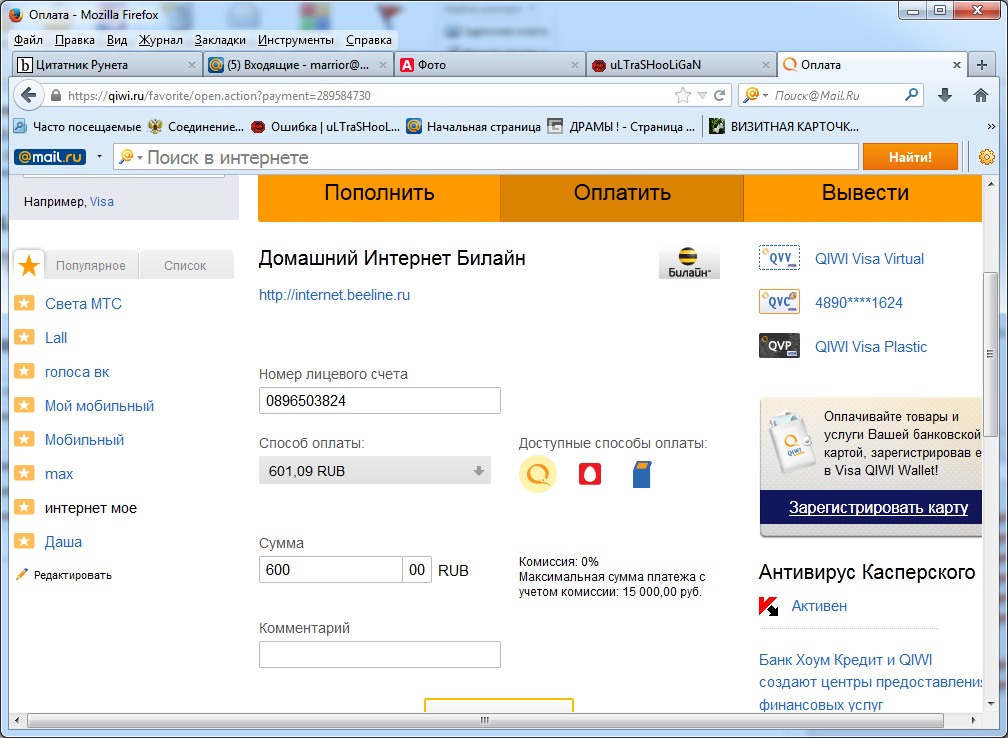This screenshot has width=1008, height=738.
Task: Open dropdown arrow next to @mail.ru logo
Action: click(x=99, y=156)
